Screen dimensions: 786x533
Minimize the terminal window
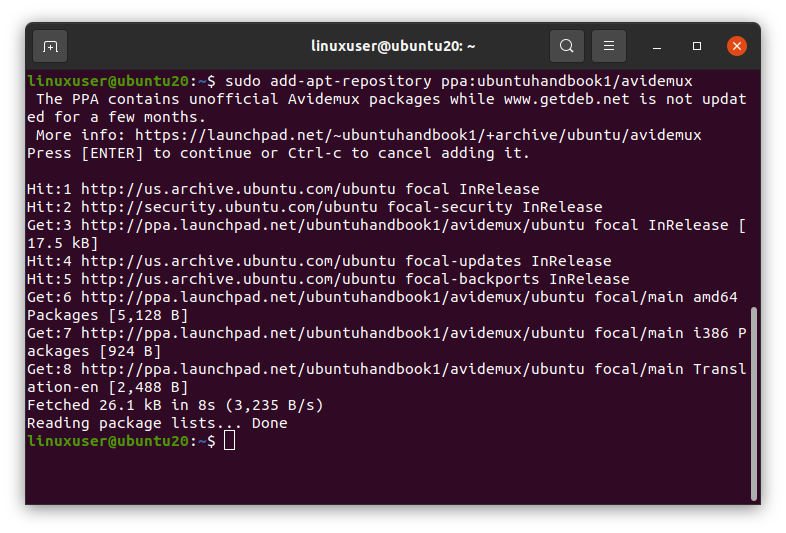pos(657,46)
